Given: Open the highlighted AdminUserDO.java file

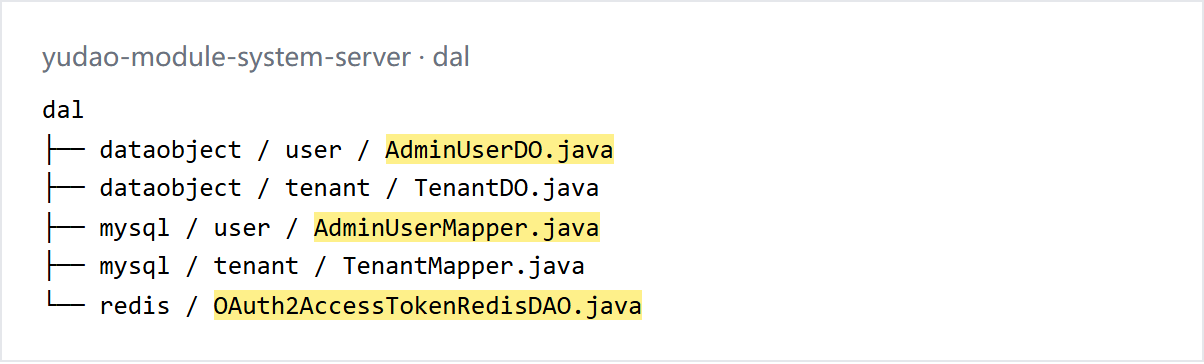Looking at the screenshot, I should pos(499,150).
